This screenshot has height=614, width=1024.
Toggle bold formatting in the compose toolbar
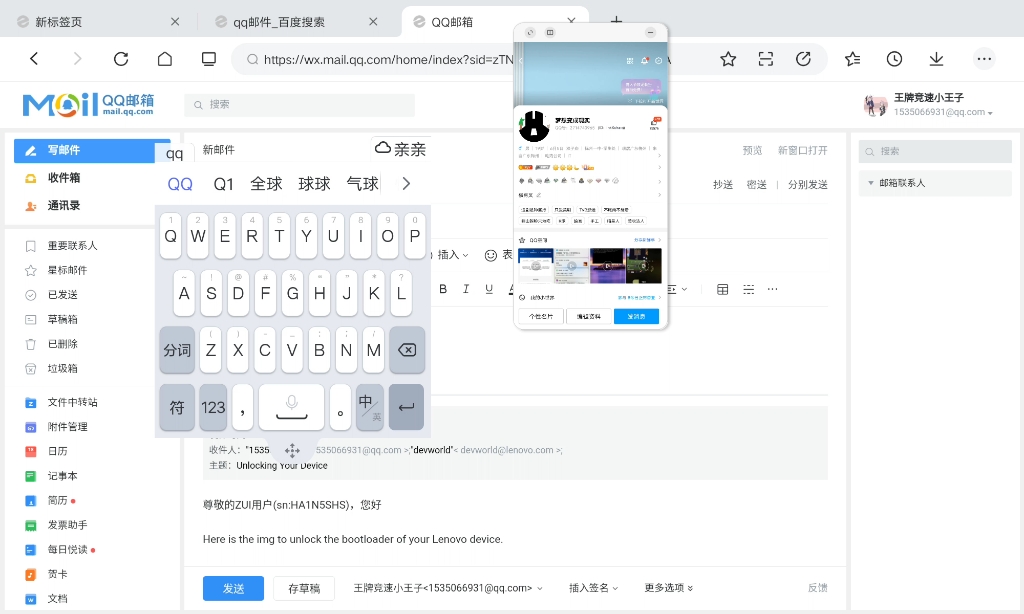[x=443, y=289]
